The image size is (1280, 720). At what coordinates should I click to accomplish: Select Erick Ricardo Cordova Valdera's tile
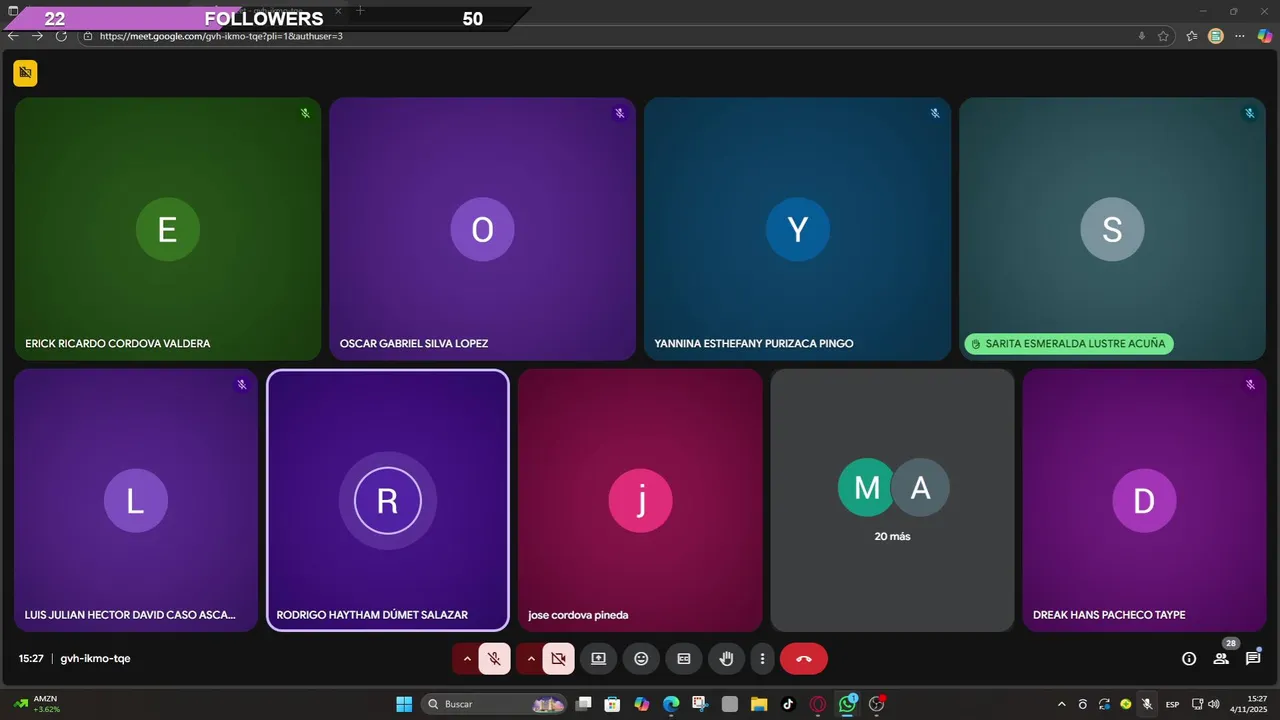tap(168, 229)
